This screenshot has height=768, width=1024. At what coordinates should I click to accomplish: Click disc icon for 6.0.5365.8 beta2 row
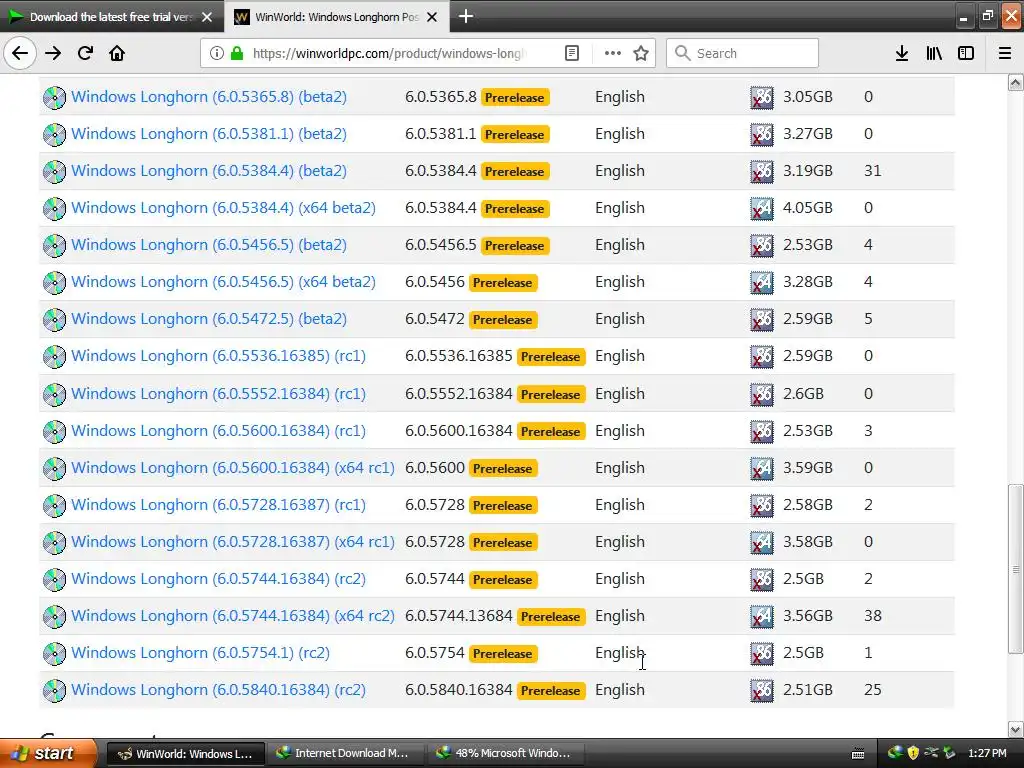(x=54, y=97)
